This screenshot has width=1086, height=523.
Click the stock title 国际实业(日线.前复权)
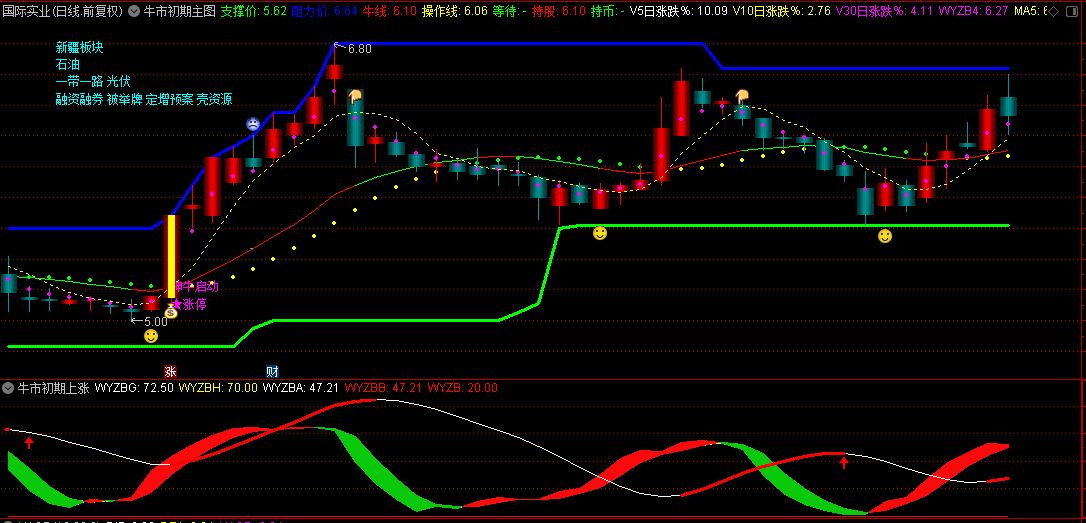[63, 11]
